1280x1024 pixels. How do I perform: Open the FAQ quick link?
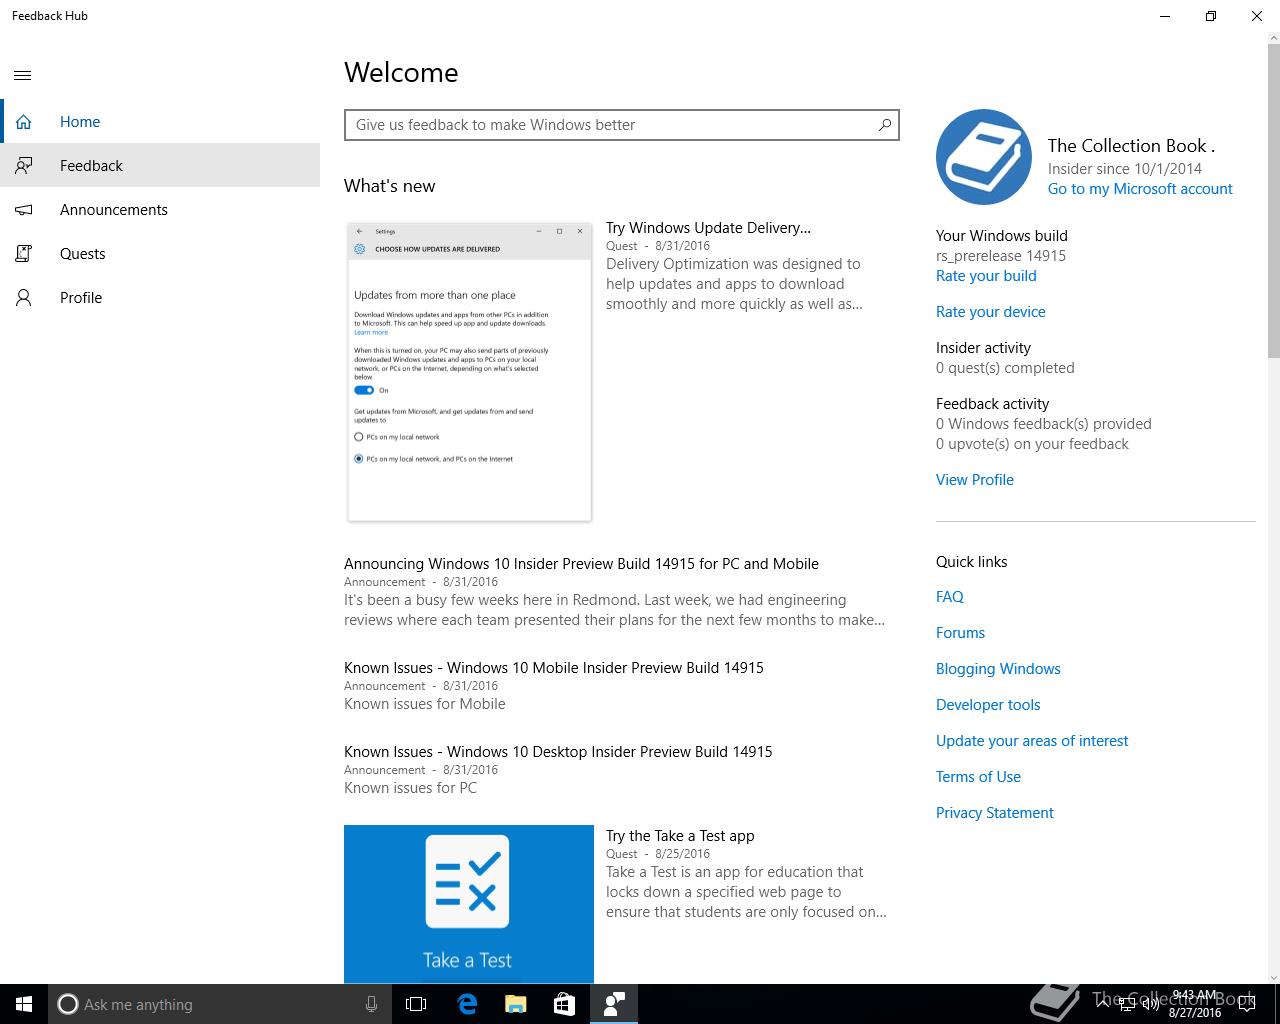[x=950, y=597]
